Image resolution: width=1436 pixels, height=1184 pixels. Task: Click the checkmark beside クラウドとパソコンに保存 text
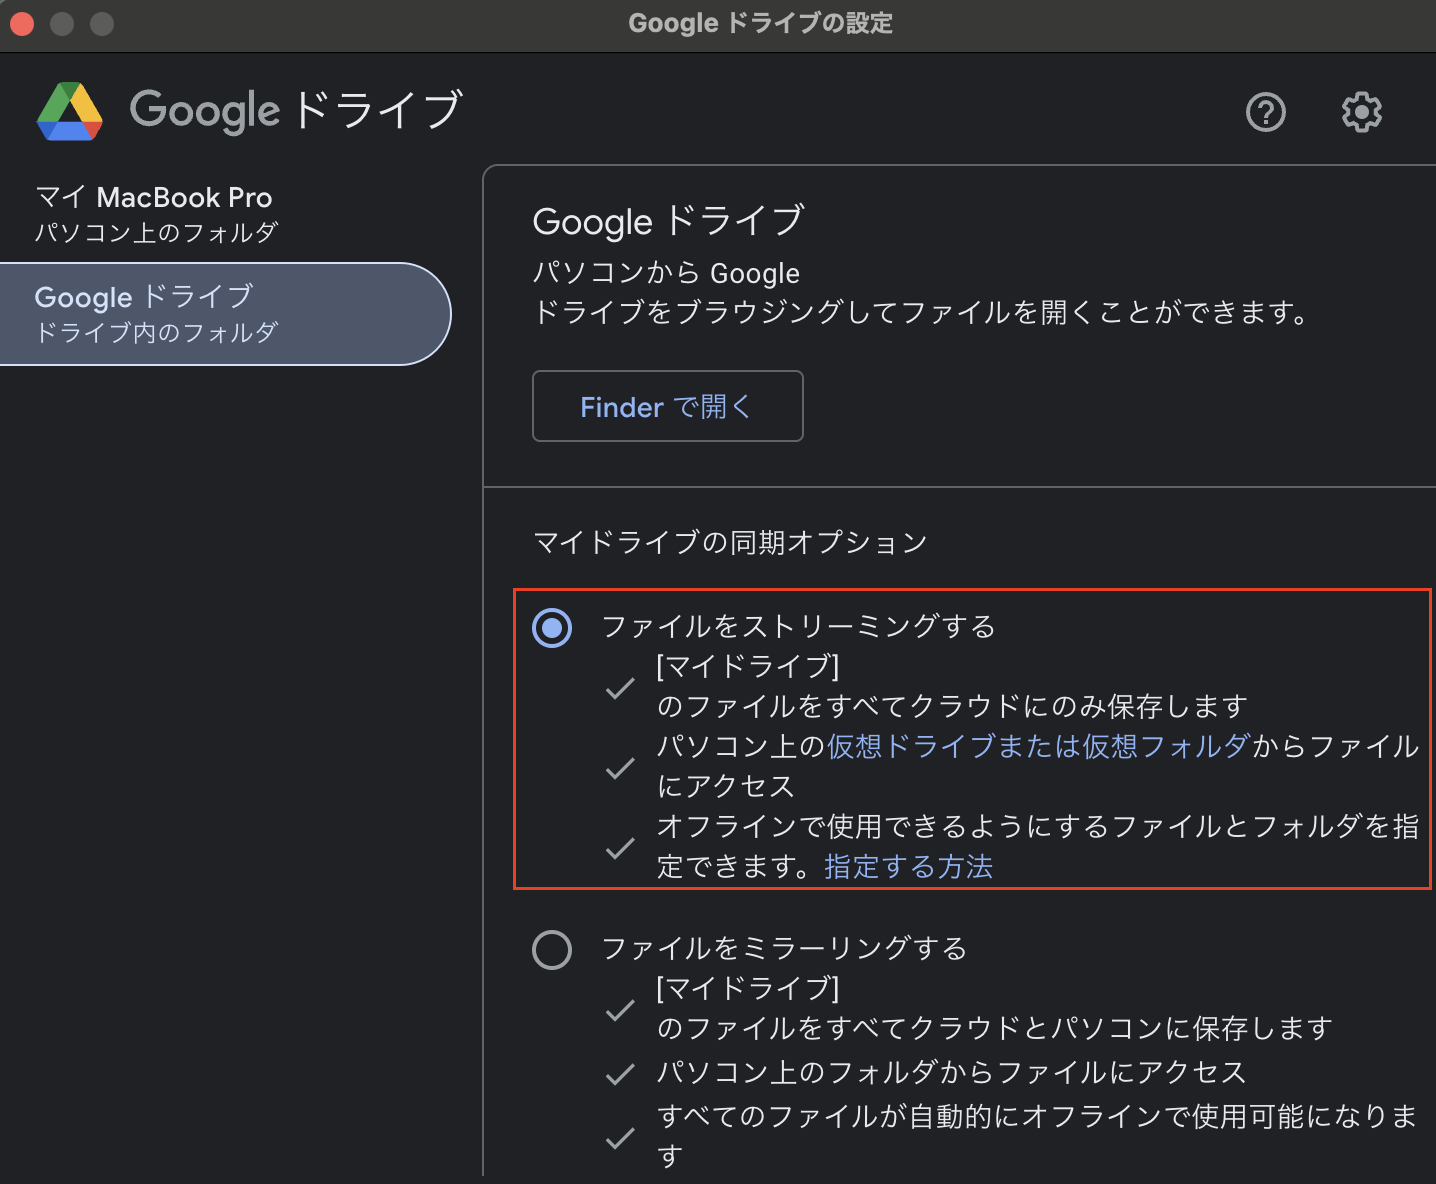(620, 1010)
